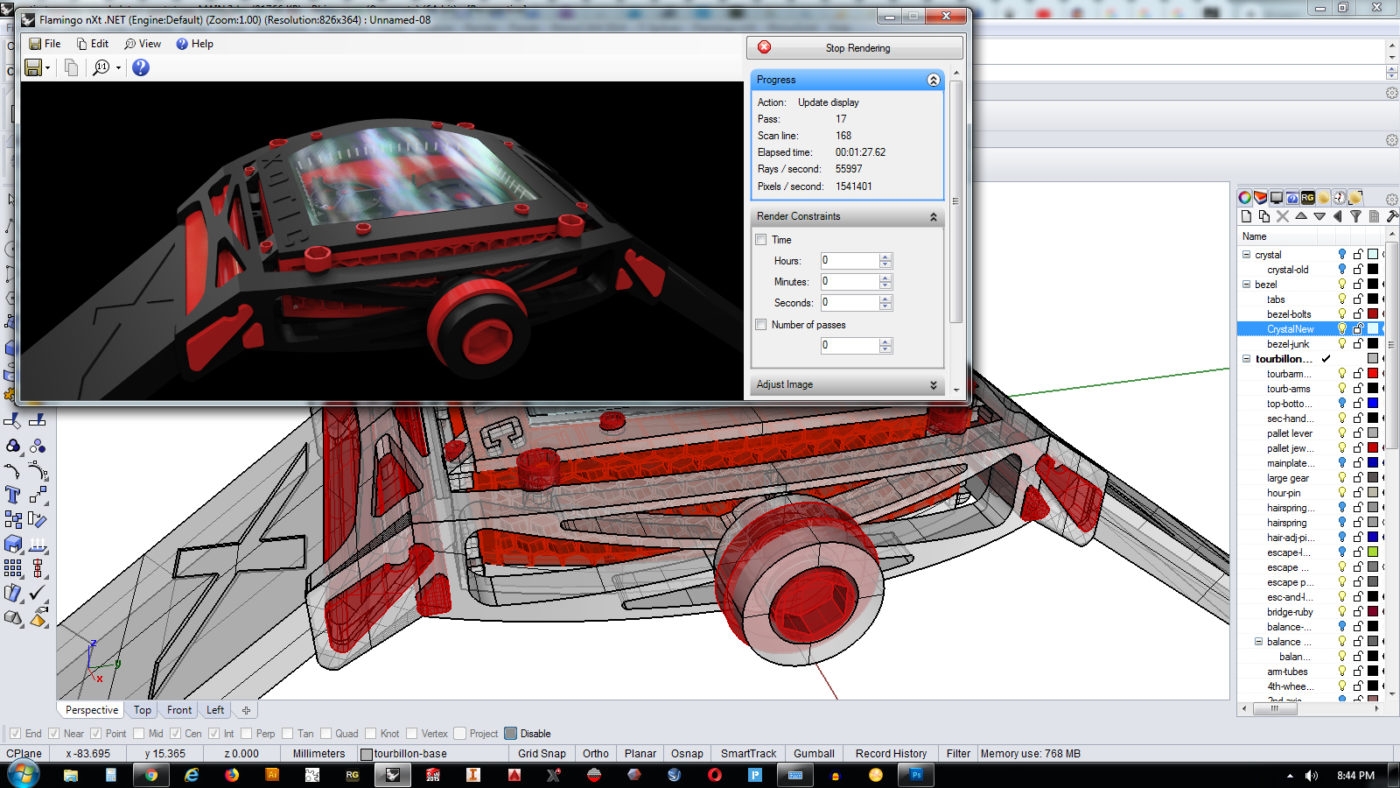Toggle Gumball in the status bar
Viewport: 1400px width, 788px height.
pyautogui.click(x=814, y=754)
